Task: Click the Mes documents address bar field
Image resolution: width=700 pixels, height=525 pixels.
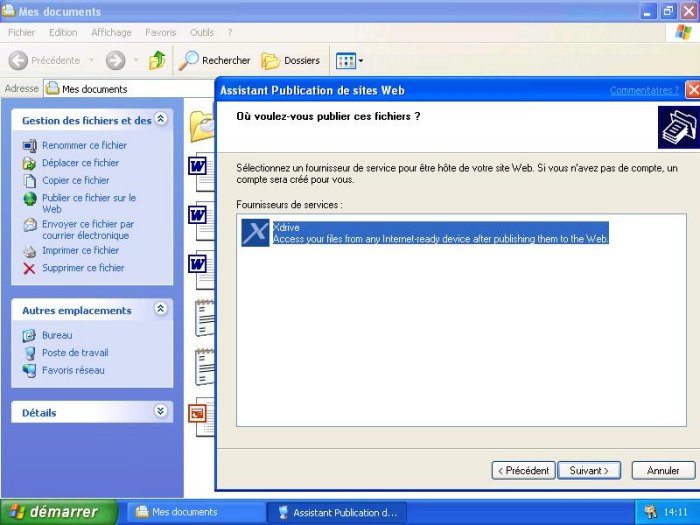Action: pos(130,89)
